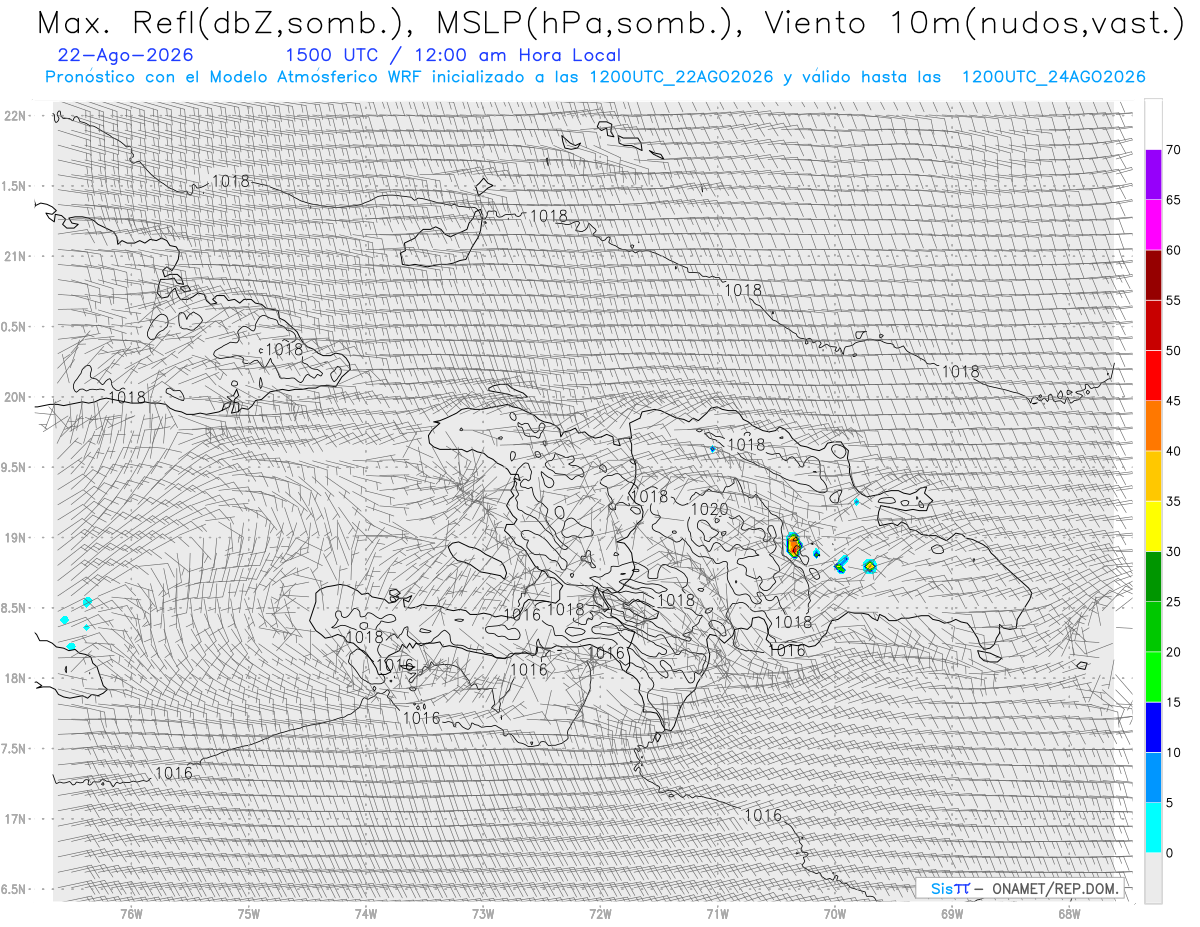This screenshot has width=1200, height=927.
Task: Click the colorbar value '50'
Action: coord(1173,351)
